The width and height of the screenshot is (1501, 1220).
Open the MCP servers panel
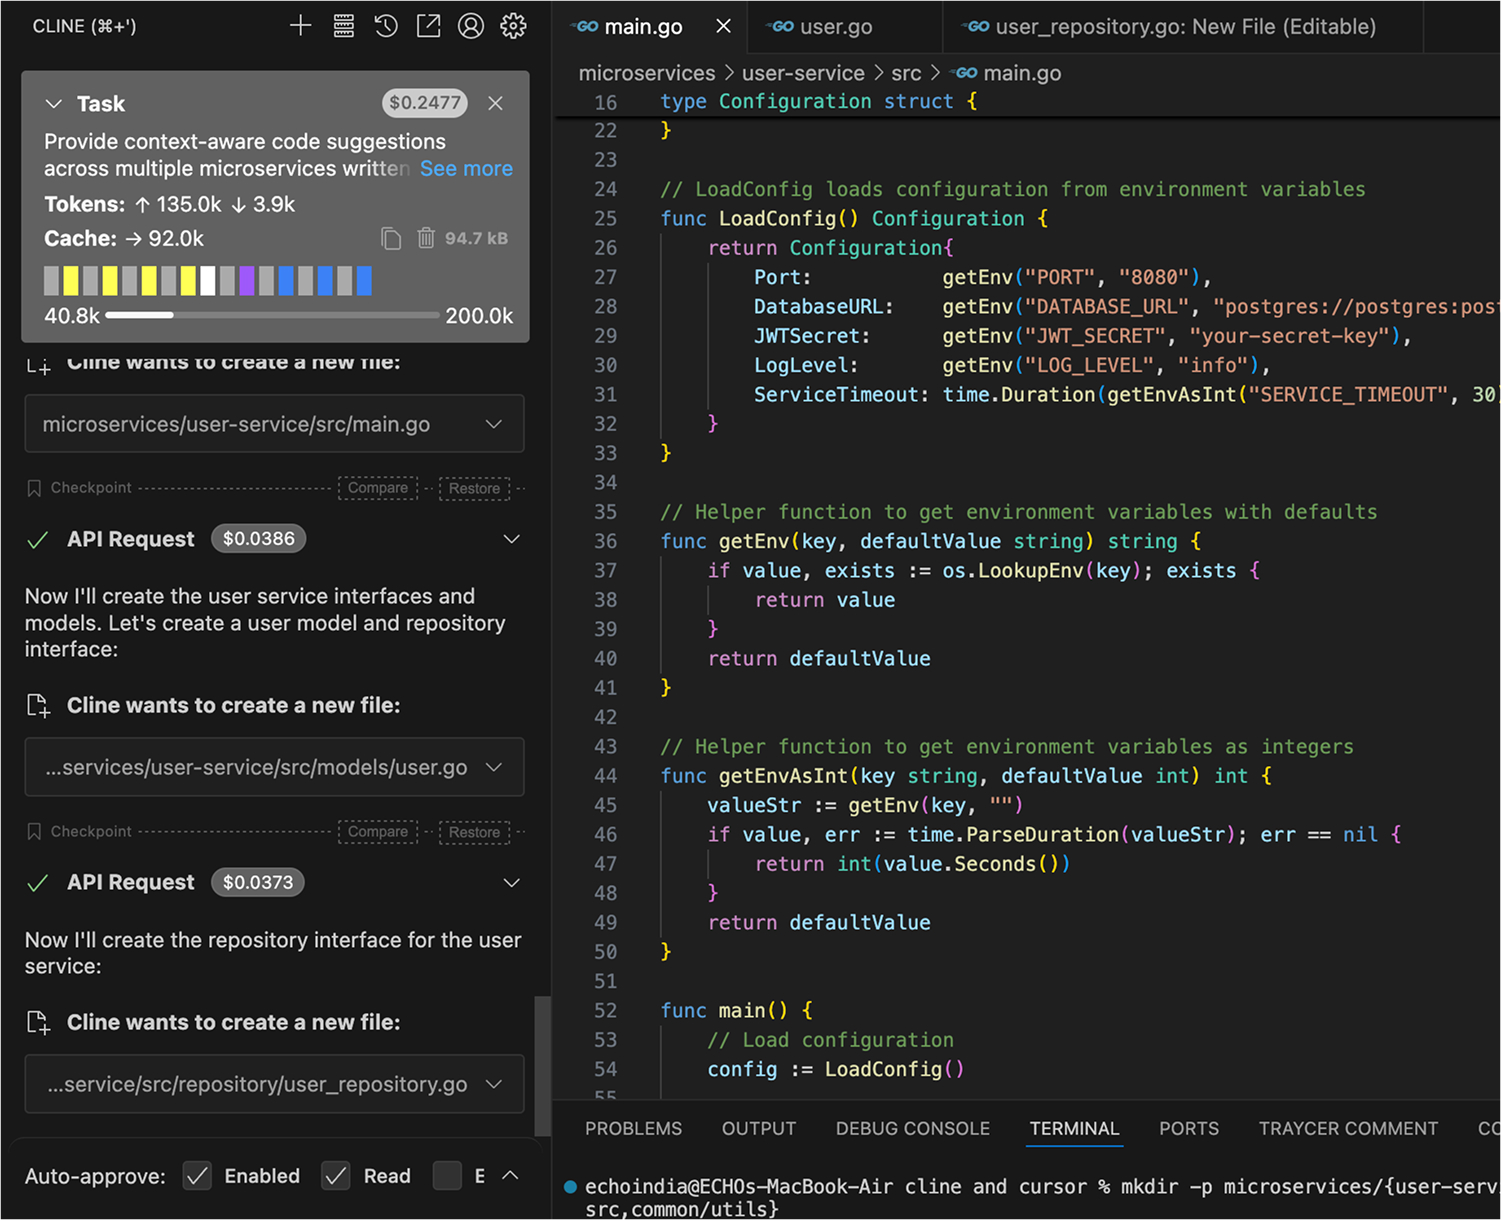tap(343, 25)
